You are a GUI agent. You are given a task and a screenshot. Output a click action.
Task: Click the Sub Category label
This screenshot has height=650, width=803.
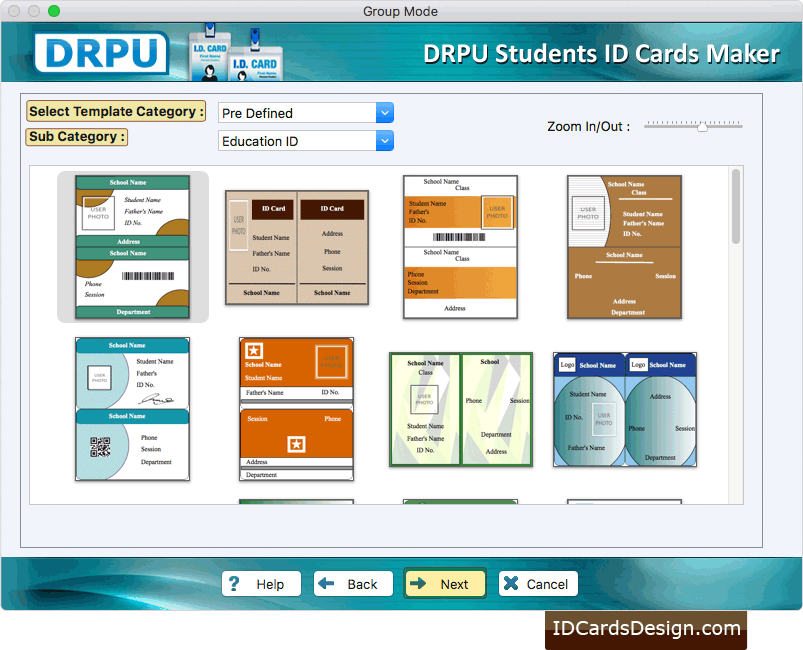coord(77,137)
